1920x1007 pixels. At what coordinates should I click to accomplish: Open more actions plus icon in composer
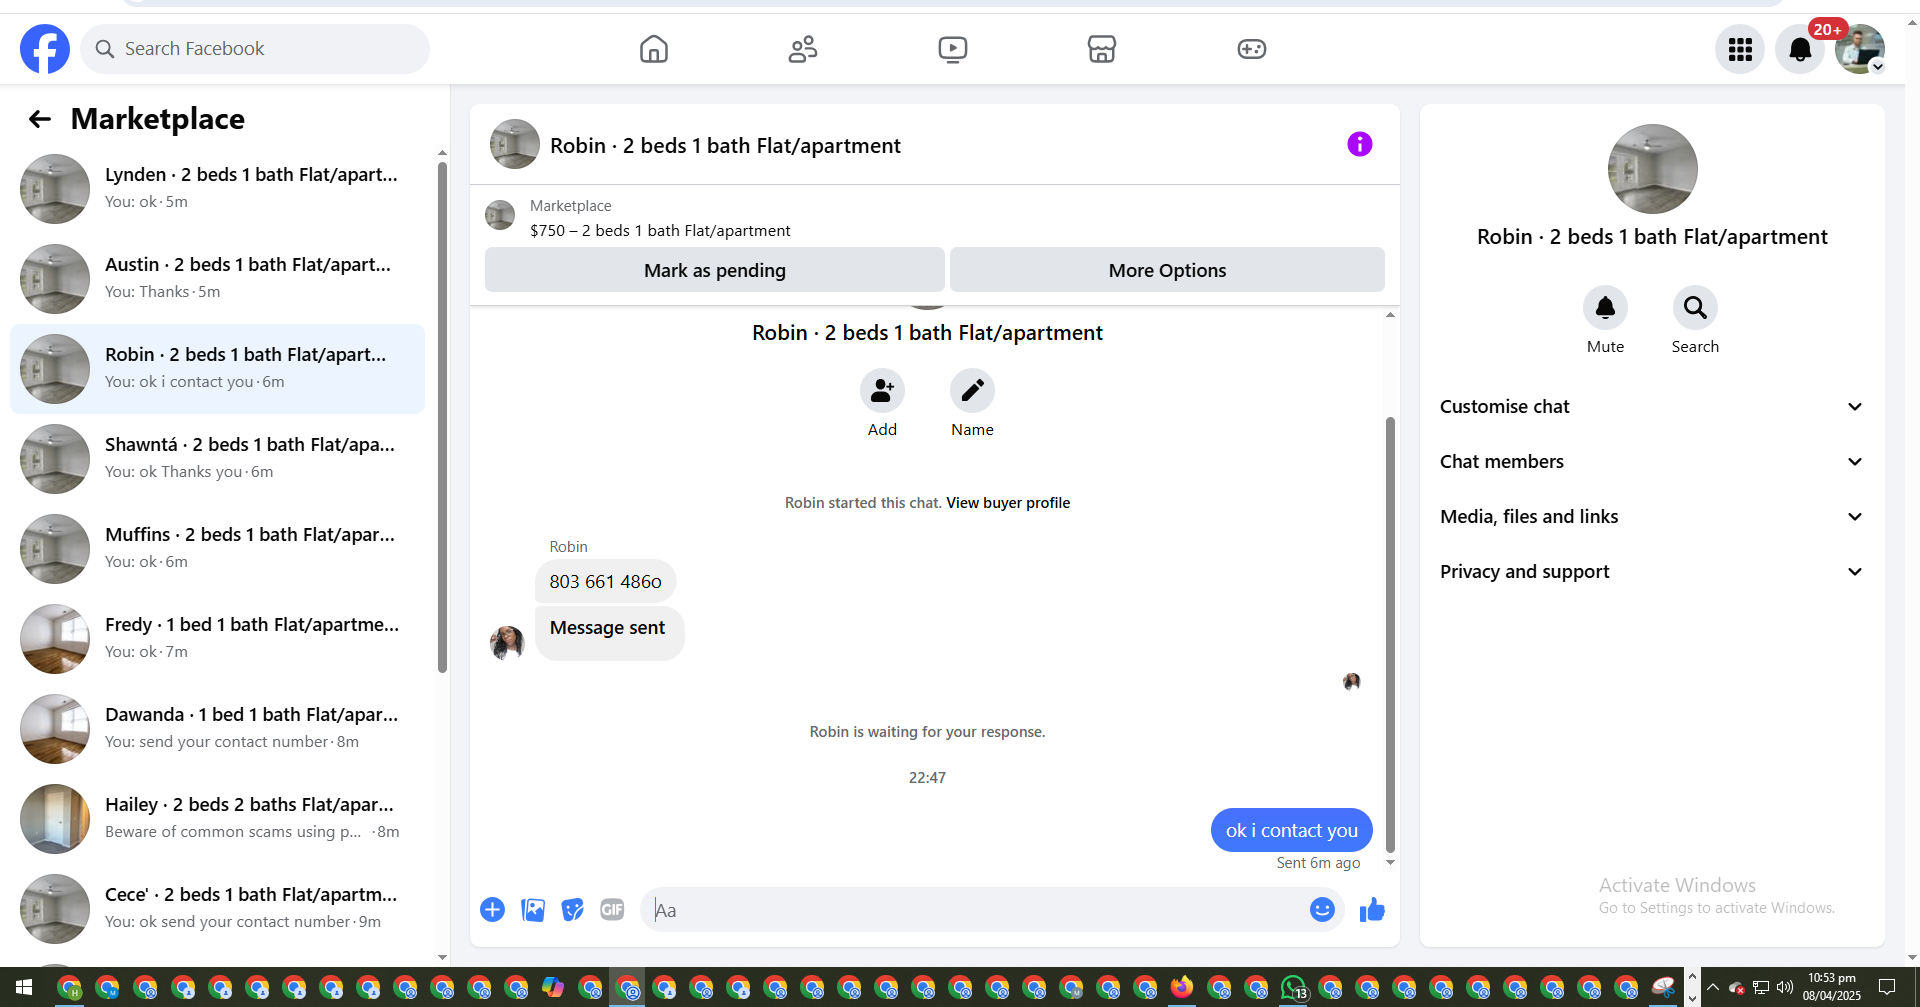[492, 910]
